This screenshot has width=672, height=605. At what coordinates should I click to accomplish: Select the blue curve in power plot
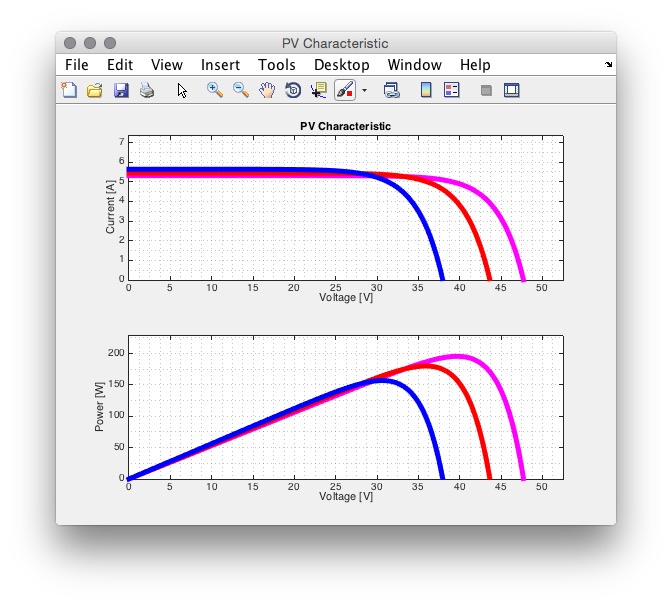tap(422, 407)
